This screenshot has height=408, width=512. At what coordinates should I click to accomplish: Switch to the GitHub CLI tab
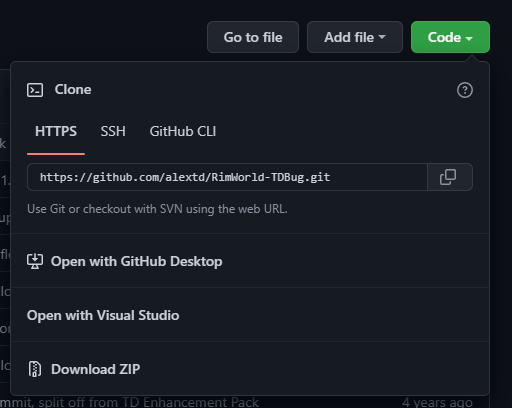point(183,131)
